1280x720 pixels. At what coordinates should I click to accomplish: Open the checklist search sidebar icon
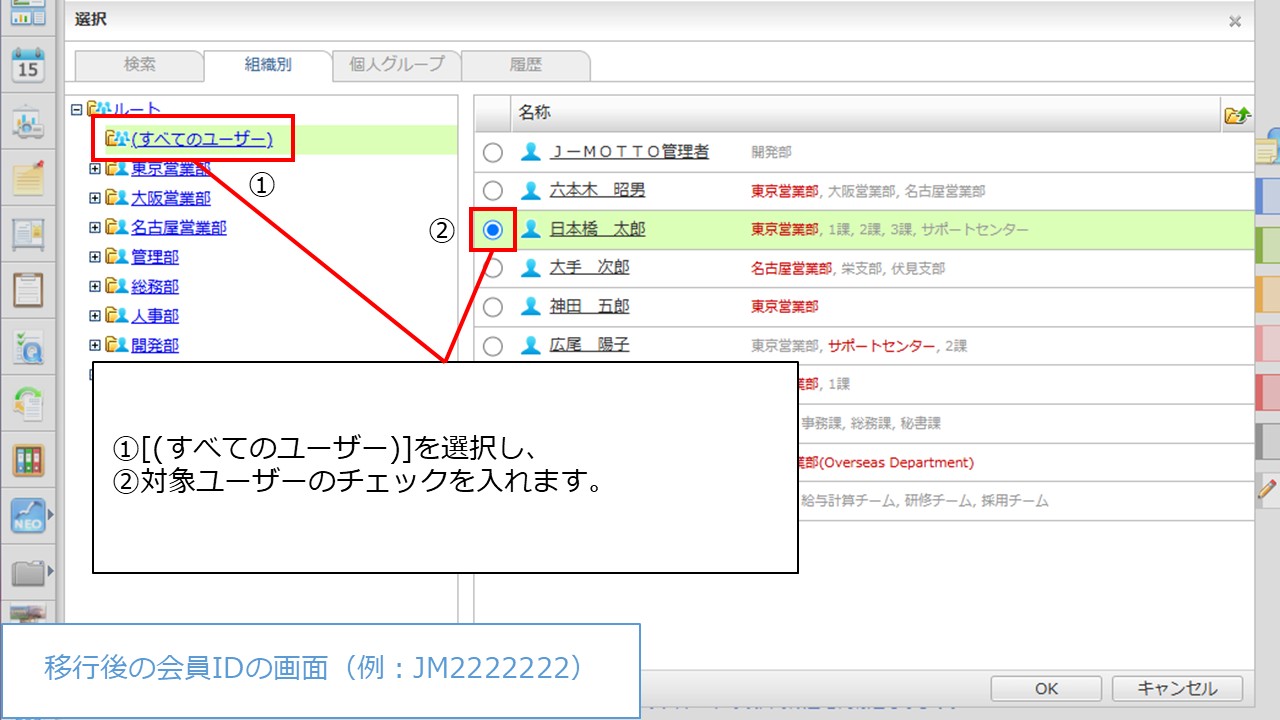coord(28,347)
